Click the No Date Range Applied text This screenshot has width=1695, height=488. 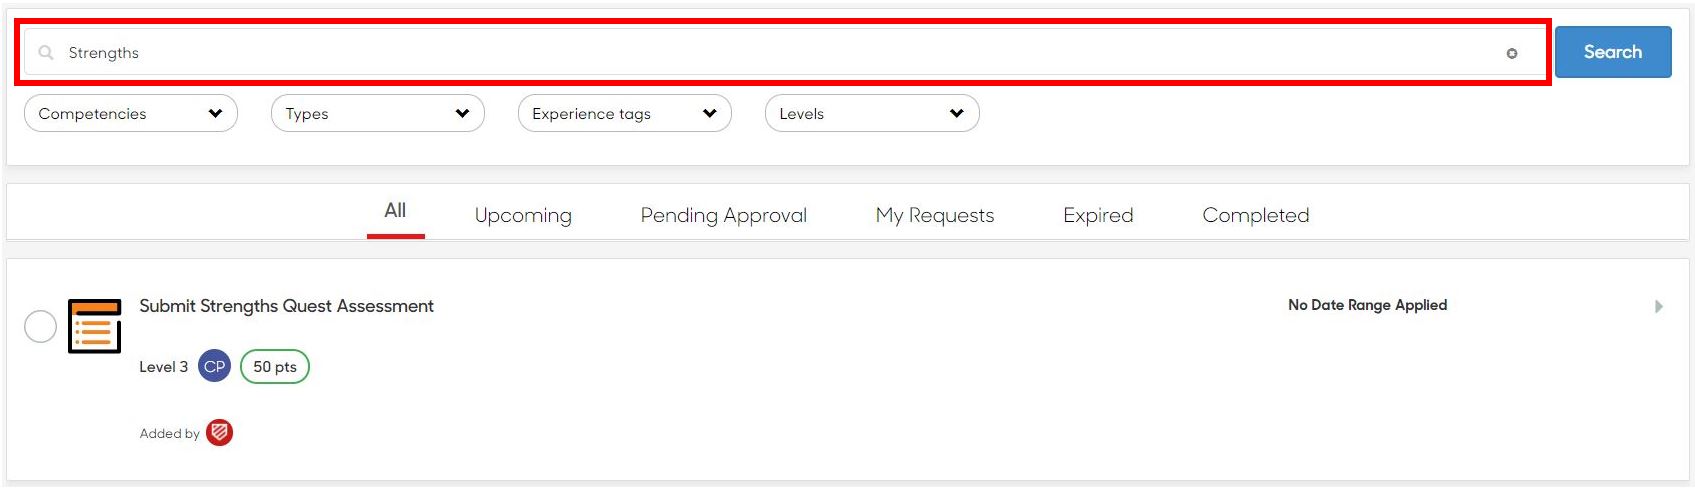pyautogui.click(x=1367, y=305)
